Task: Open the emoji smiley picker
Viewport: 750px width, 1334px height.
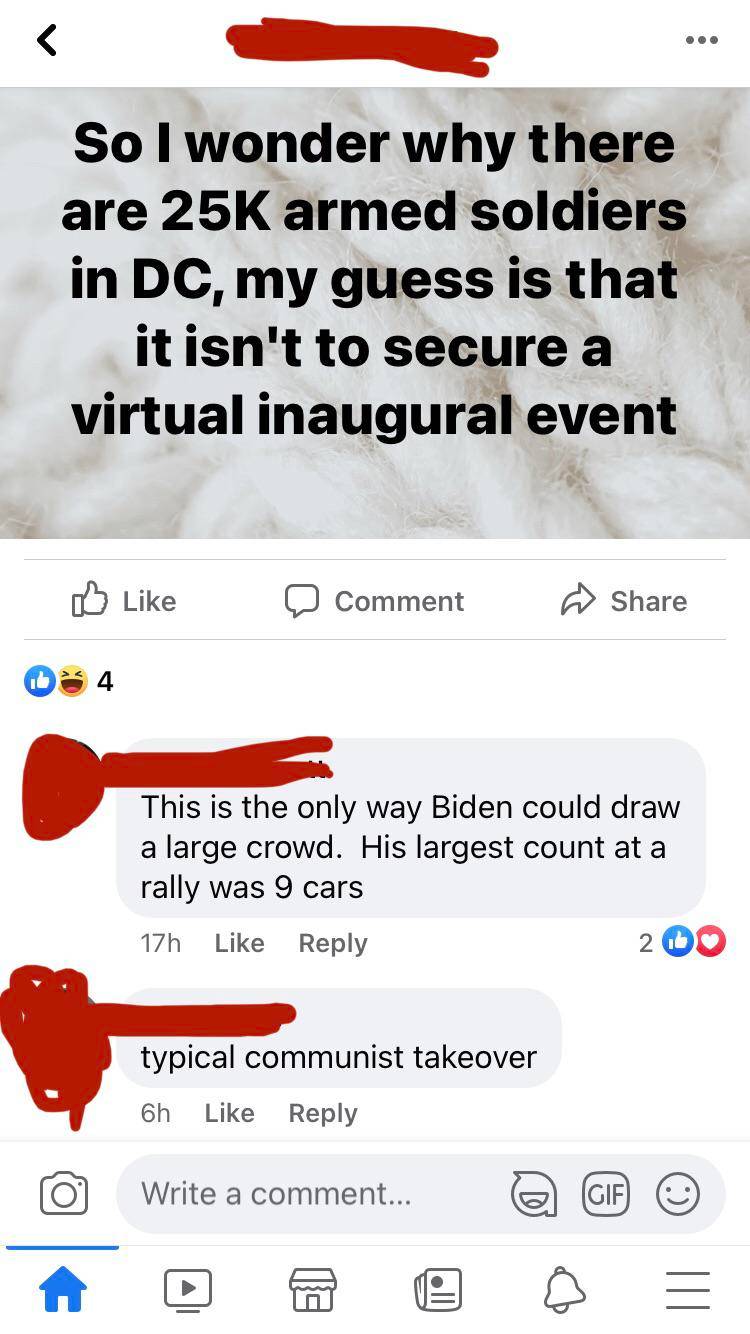Action: pos(678,1194)
